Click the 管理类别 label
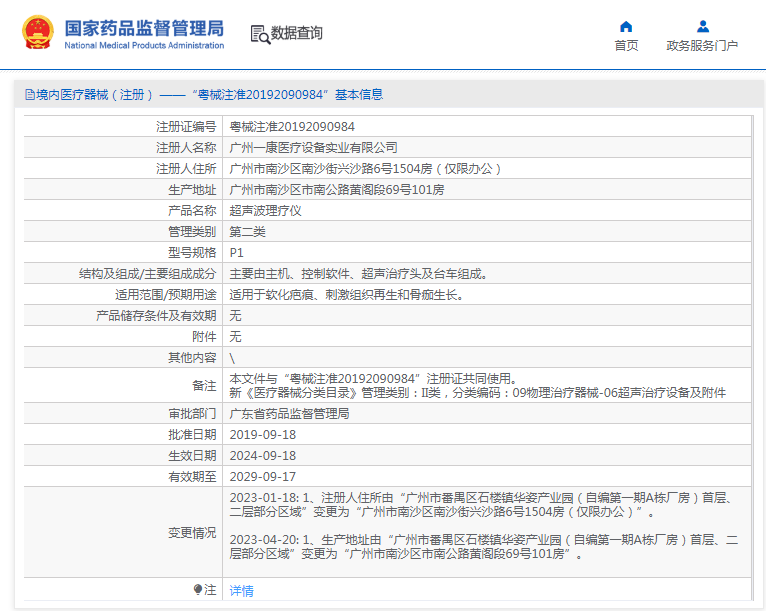 click(x=192, y=232)
